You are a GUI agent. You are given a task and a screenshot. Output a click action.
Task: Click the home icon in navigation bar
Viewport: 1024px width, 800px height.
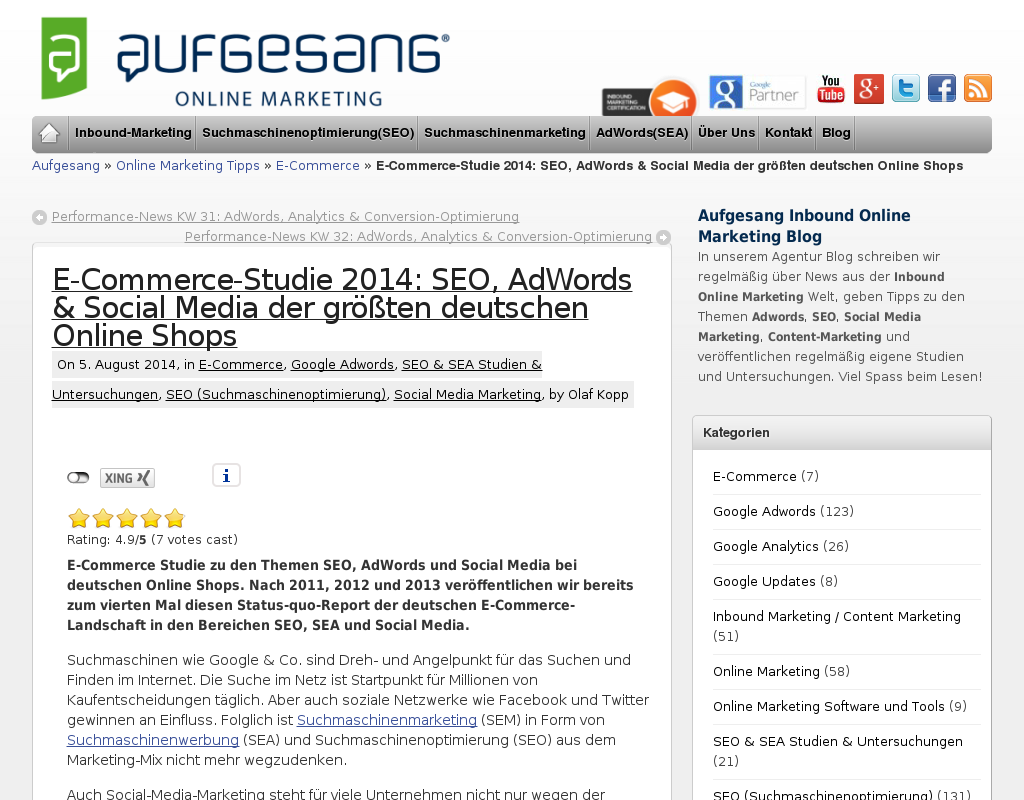[50, 133]
